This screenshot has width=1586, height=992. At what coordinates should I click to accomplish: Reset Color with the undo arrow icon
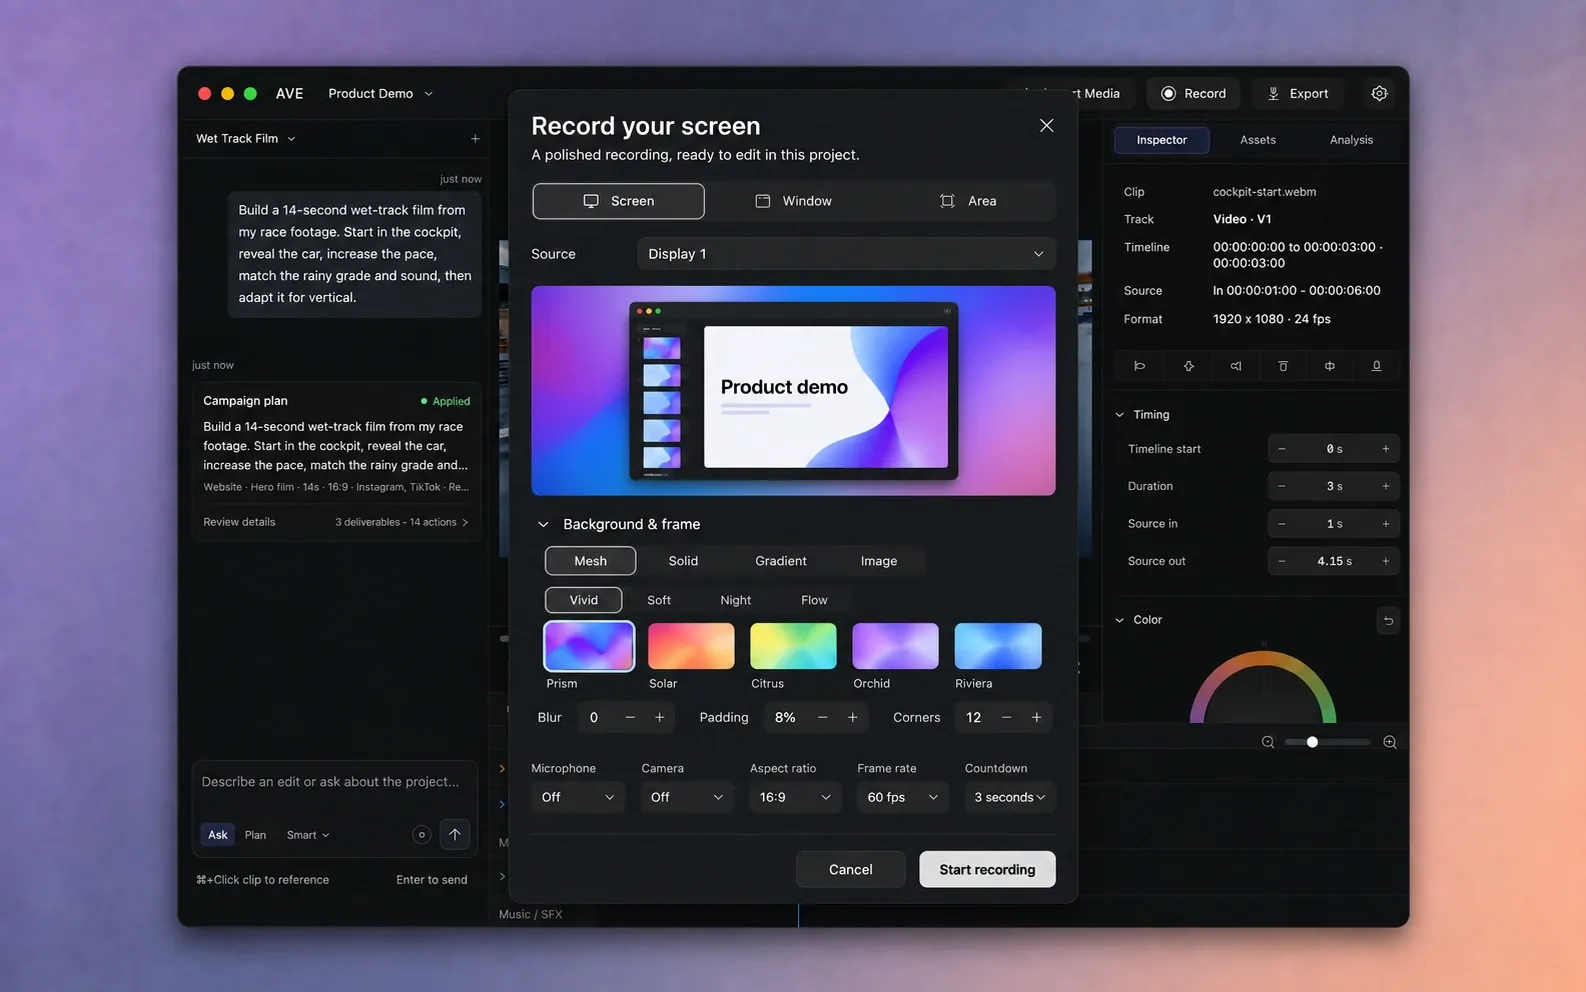pyautogui.click(x=1388, y=620)
